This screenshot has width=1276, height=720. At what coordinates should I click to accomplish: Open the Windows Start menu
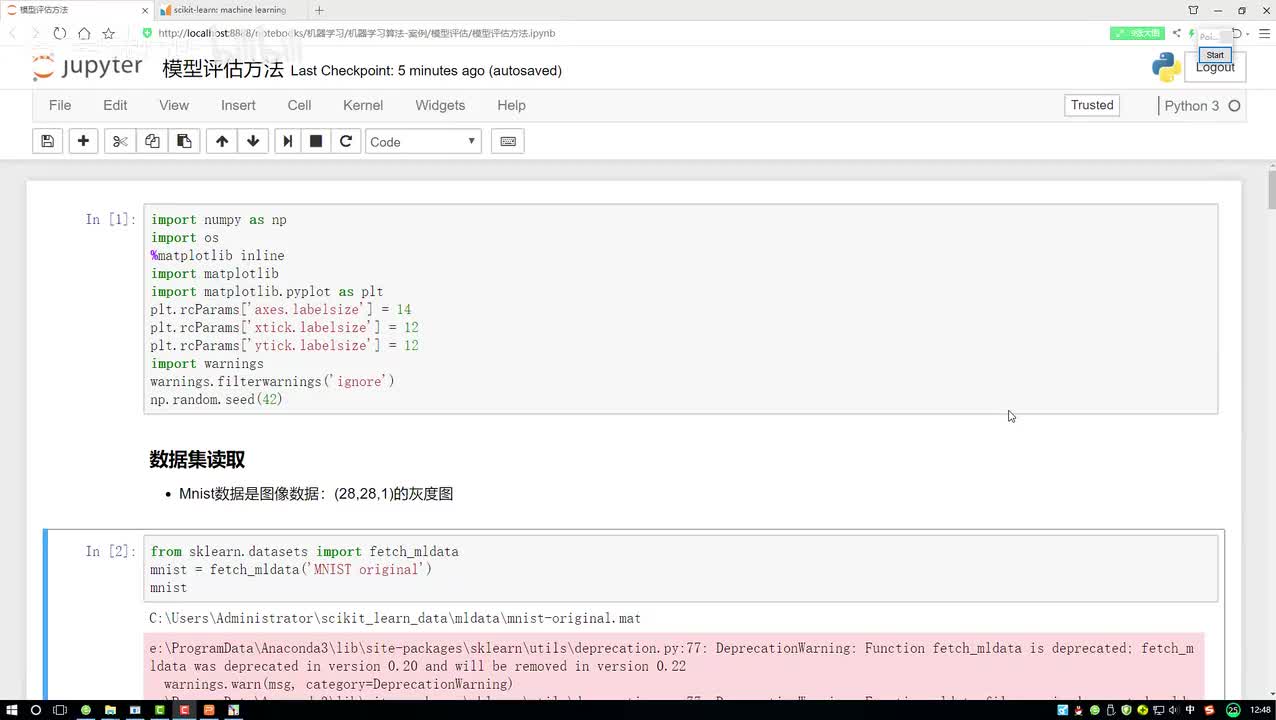tap(11, 710)
